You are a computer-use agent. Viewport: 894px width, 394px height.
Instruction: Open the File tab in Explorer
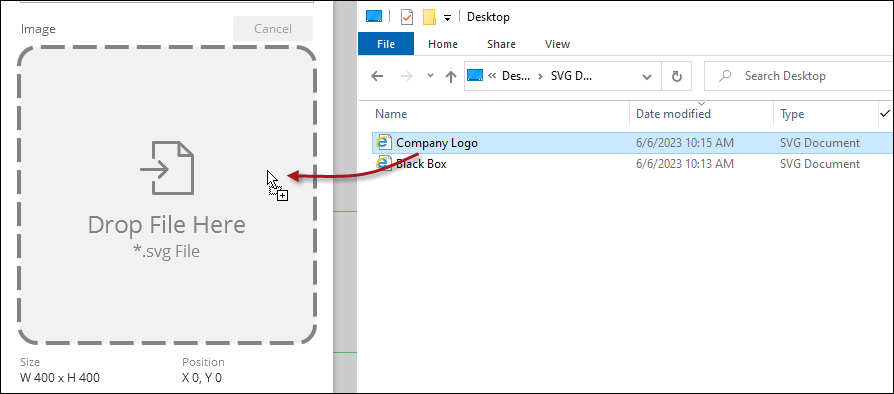click(x=386, y=44)
